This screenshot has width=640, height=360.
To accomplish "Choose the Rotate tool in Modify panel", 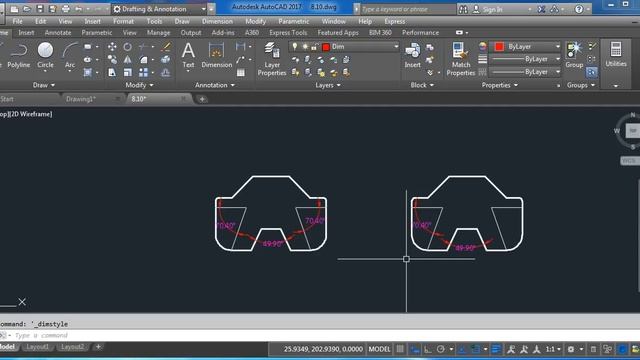I will (127, 47).
